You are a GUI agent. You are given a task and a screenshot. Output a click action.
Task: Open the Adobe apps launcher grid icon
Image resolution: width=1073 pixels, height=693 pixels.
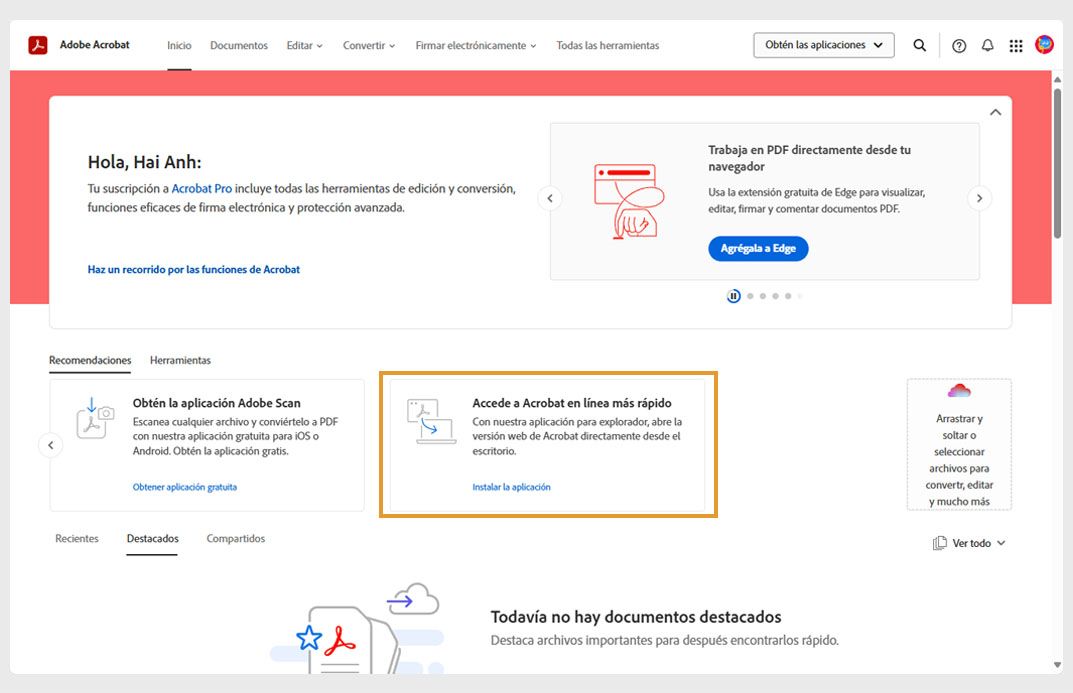[x=1015, y=45]
